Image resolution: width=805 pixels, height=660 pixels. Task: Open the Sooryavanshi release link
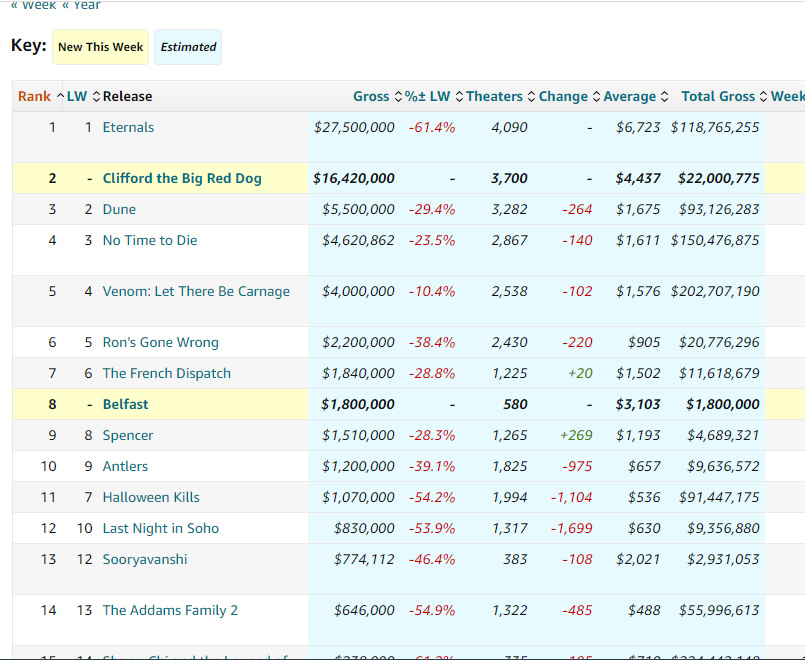pos(145,559)
